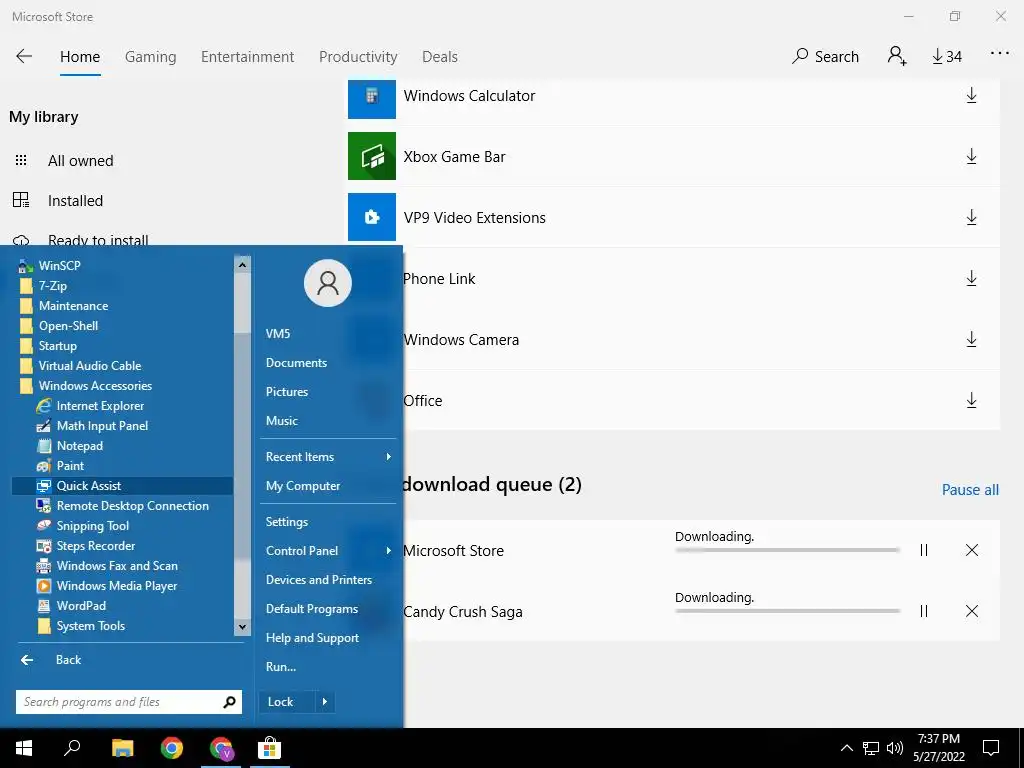Click Microsoft Store download progress bar
The height and width of the screenshot is (768, 1024).
[x=788, y=550]
